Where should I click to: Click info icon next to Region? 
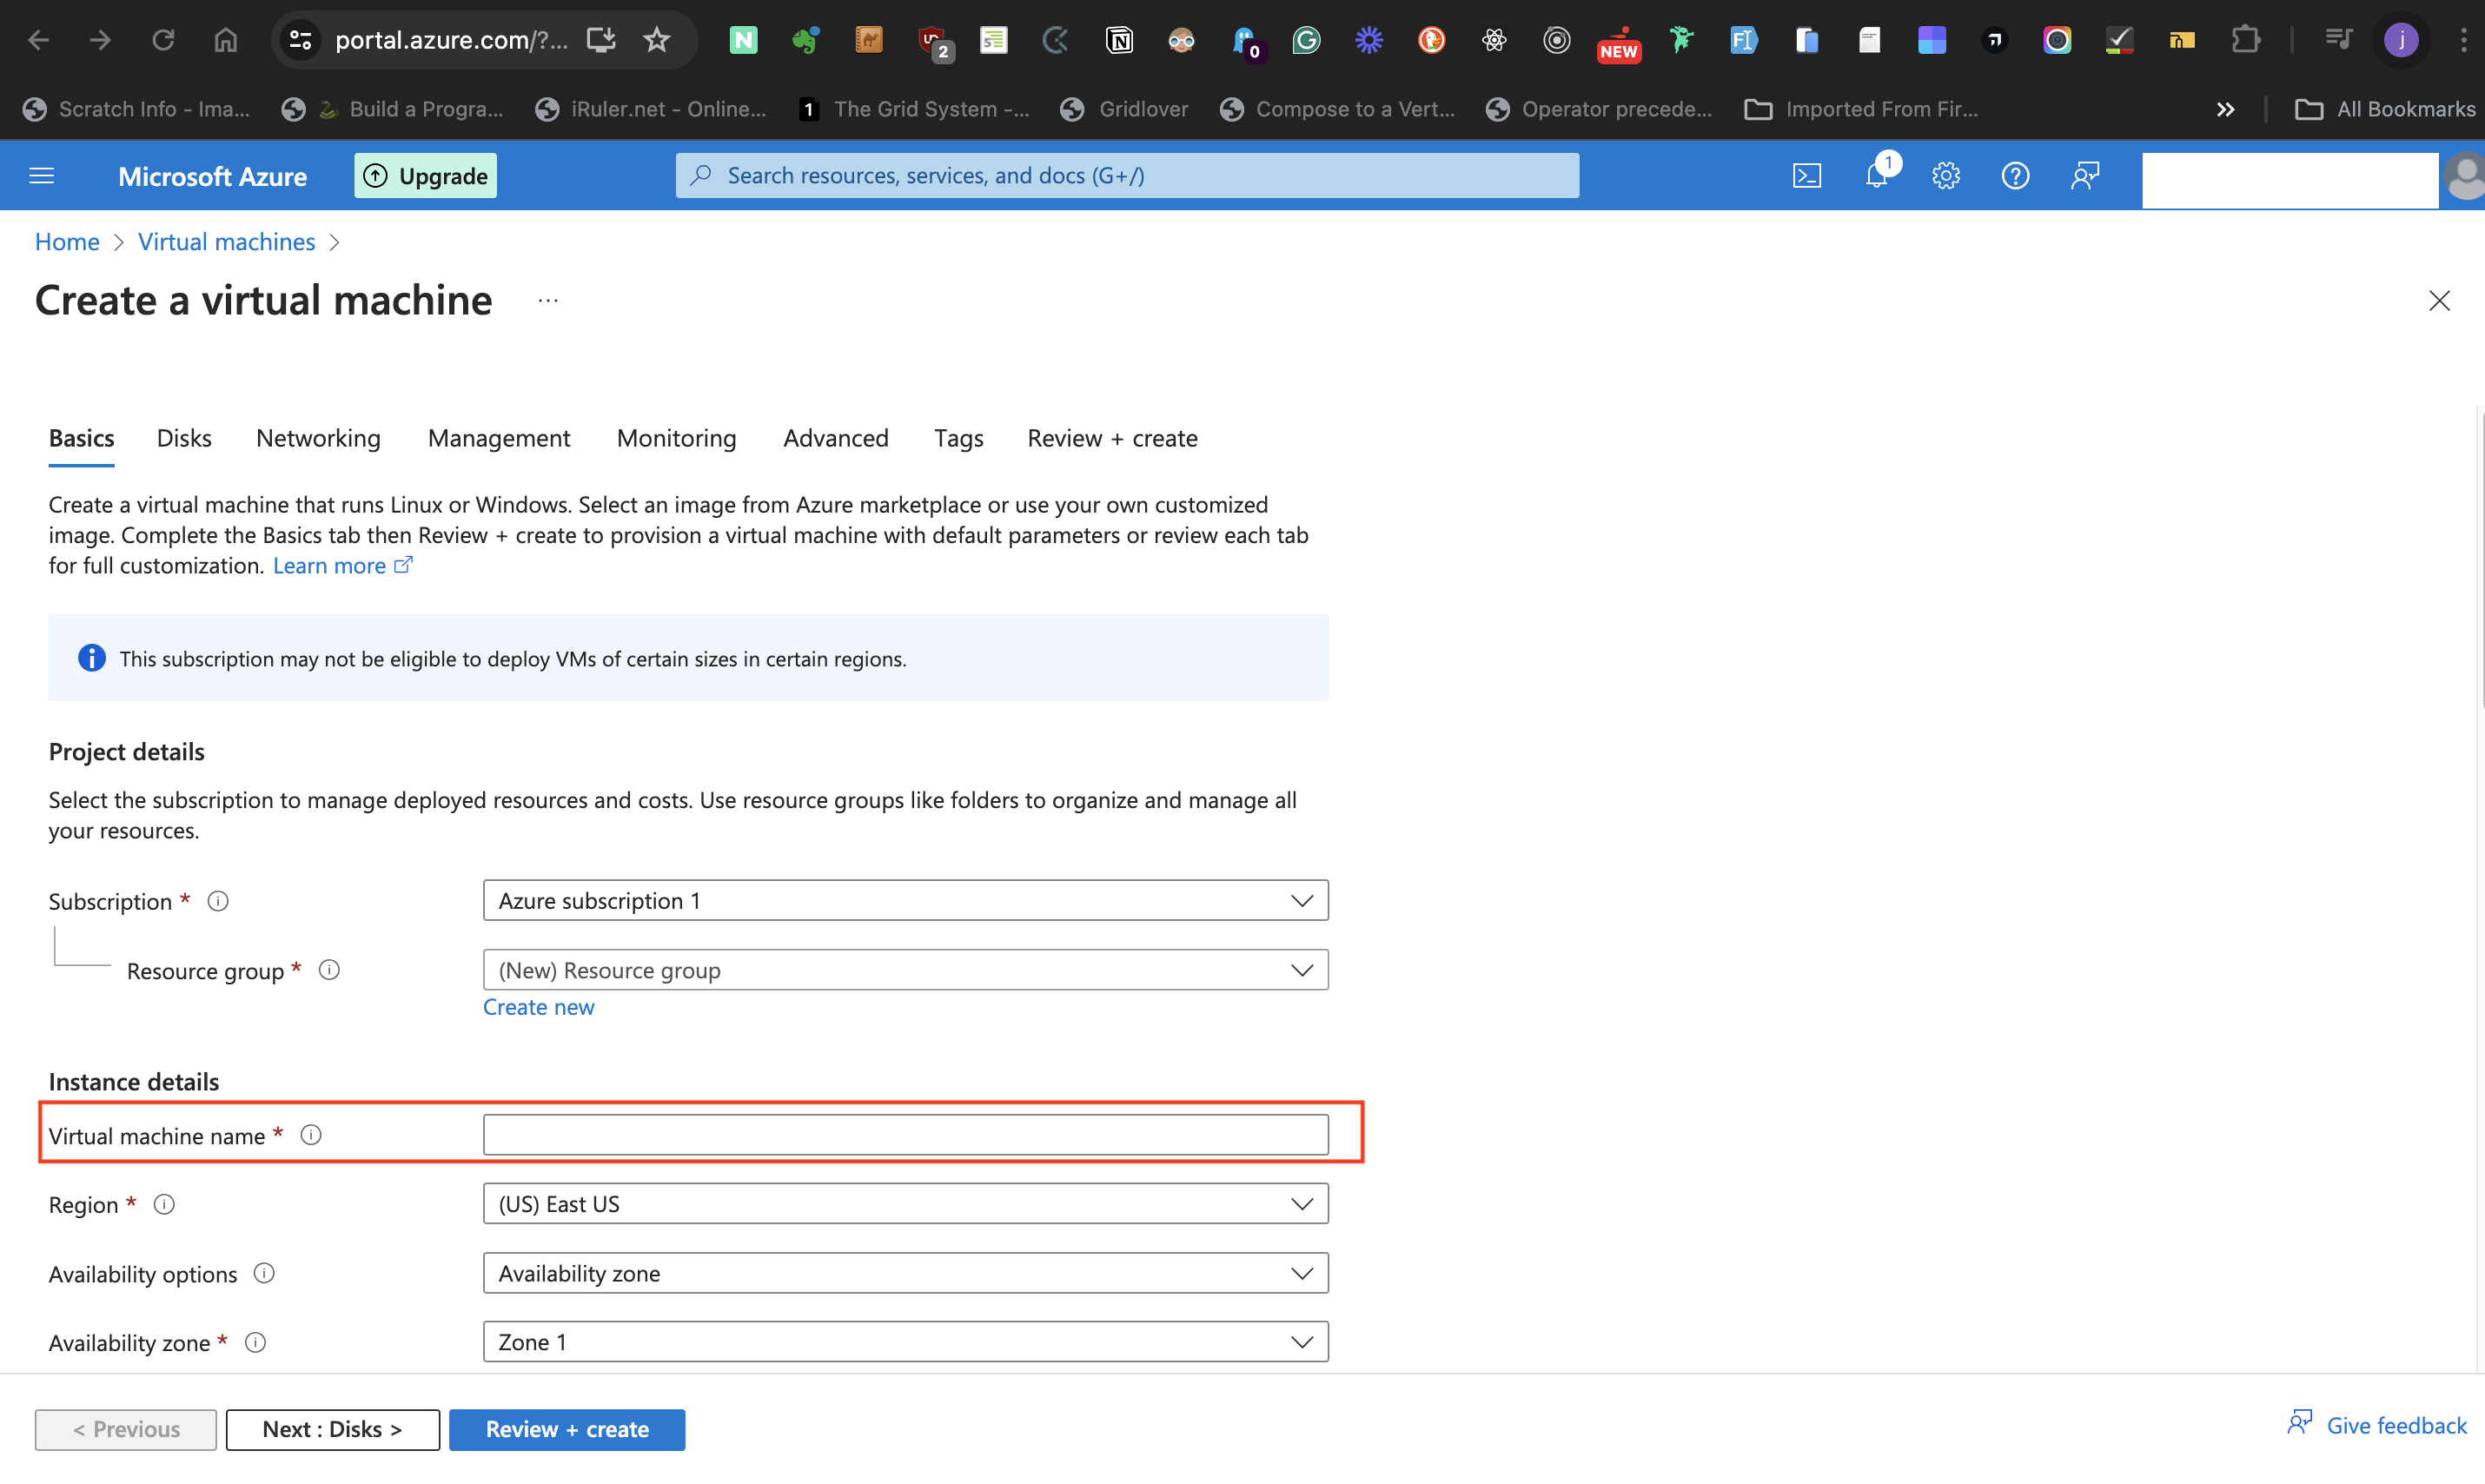(x=164, y=1204)
